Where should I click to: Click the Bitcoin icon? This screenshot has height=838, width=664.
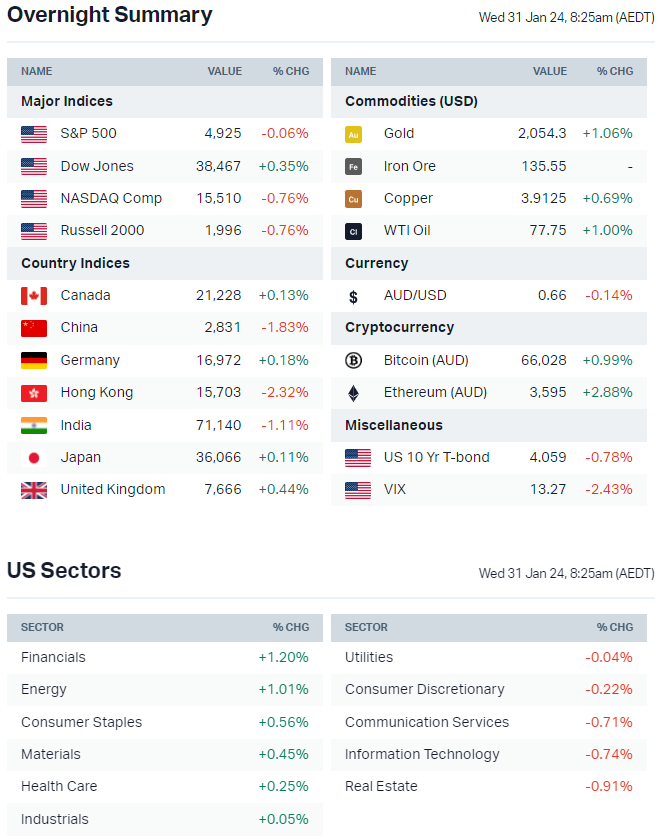point(353,361)
